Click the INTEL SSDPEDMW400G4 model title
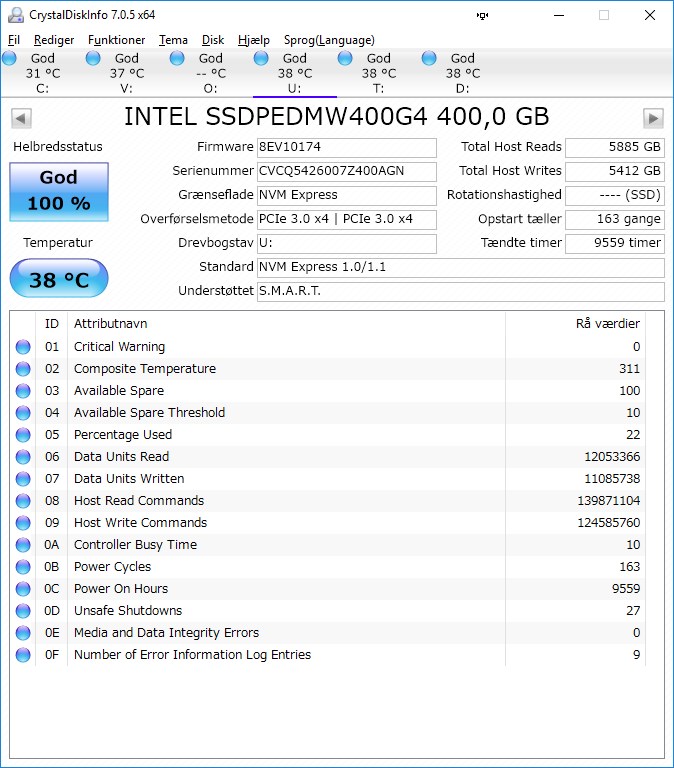The image size is (674, 768). pos(337,117)
